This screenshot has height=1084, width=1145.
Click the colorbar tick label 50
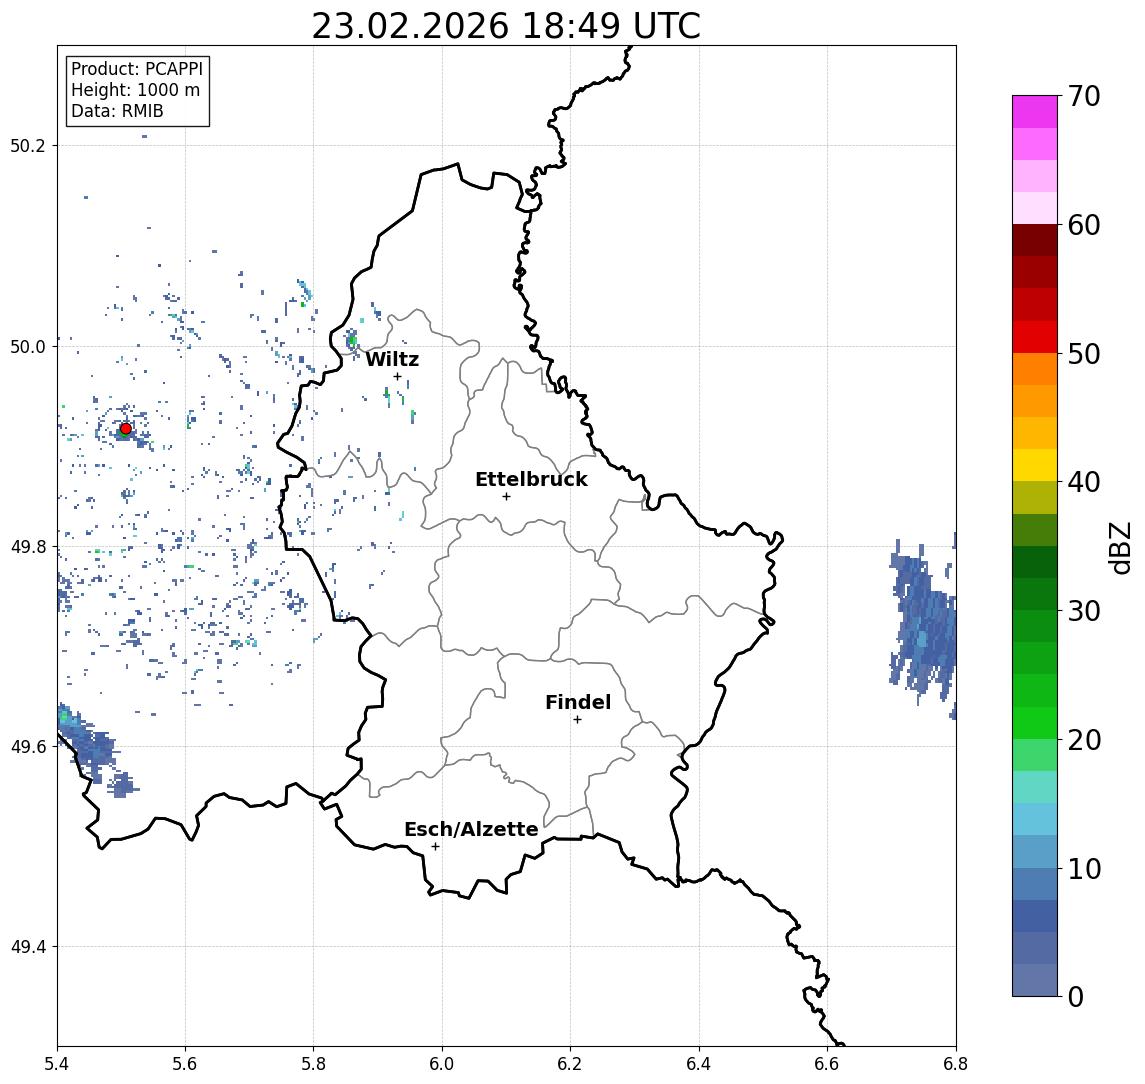point(1084,354)
